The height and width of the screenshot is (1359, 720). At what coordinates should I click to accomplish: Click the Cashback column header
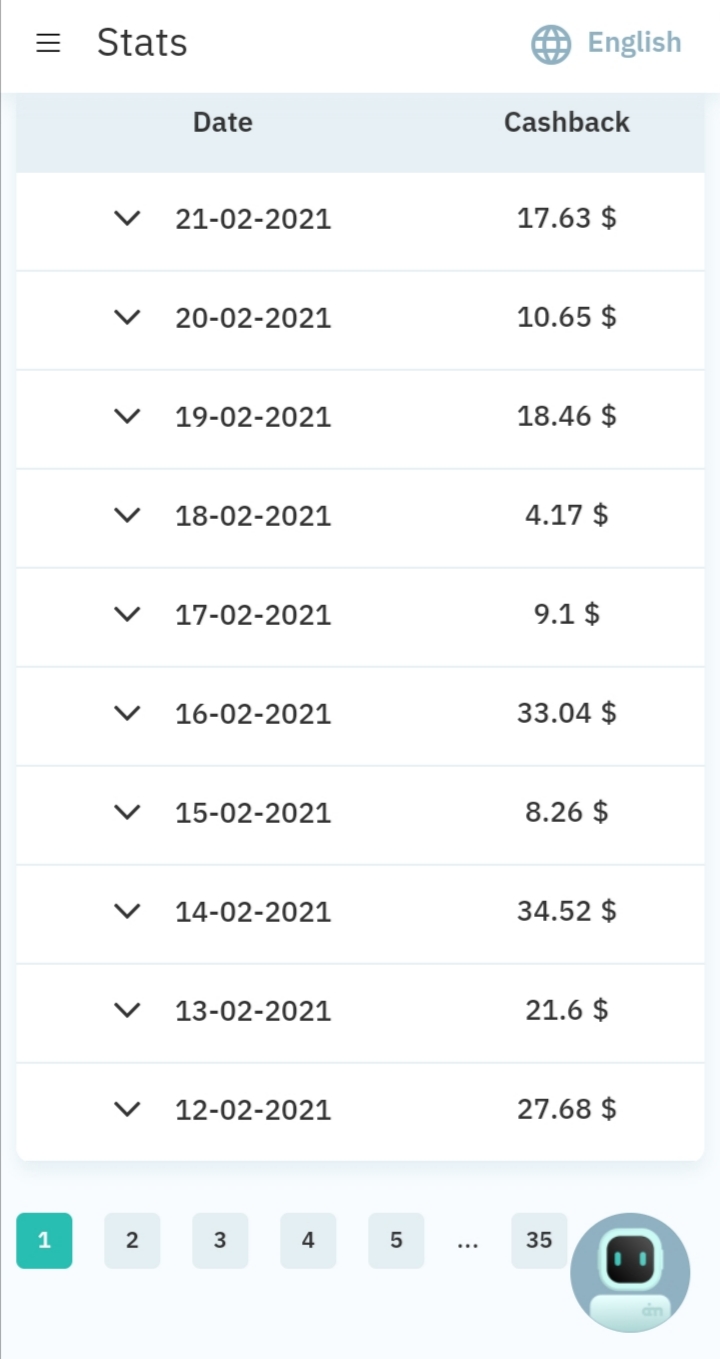[x=566, y=122]
